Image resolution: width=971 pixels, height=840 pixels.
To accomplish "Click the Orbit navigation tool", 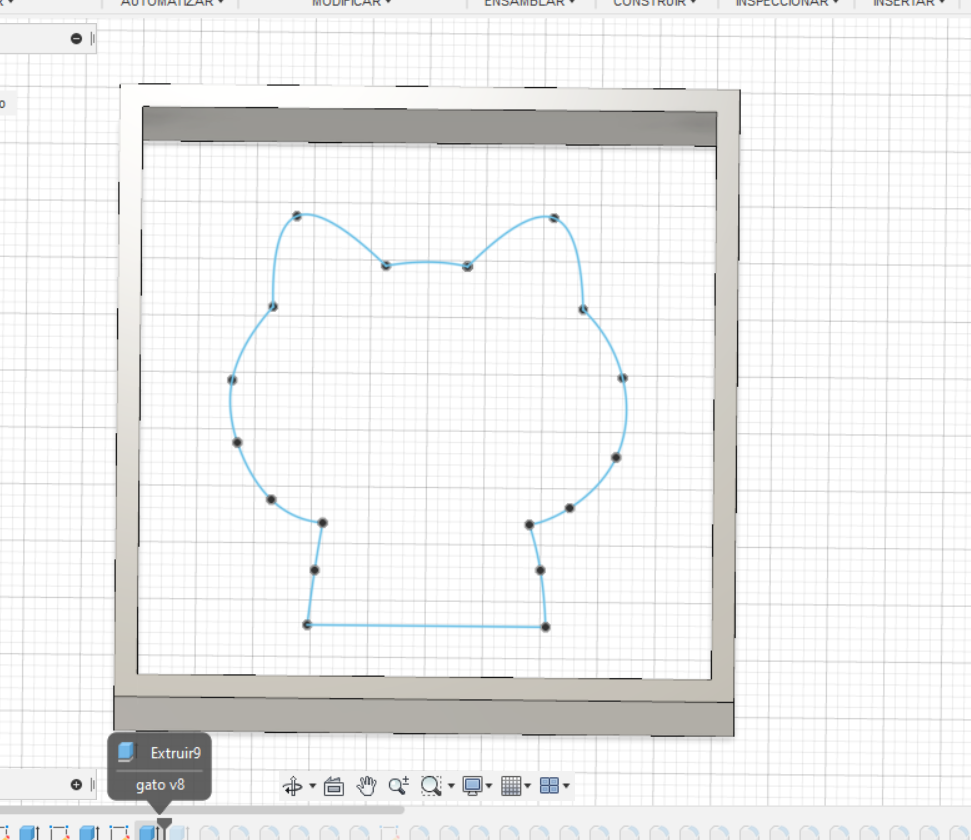I will [292, 785].
